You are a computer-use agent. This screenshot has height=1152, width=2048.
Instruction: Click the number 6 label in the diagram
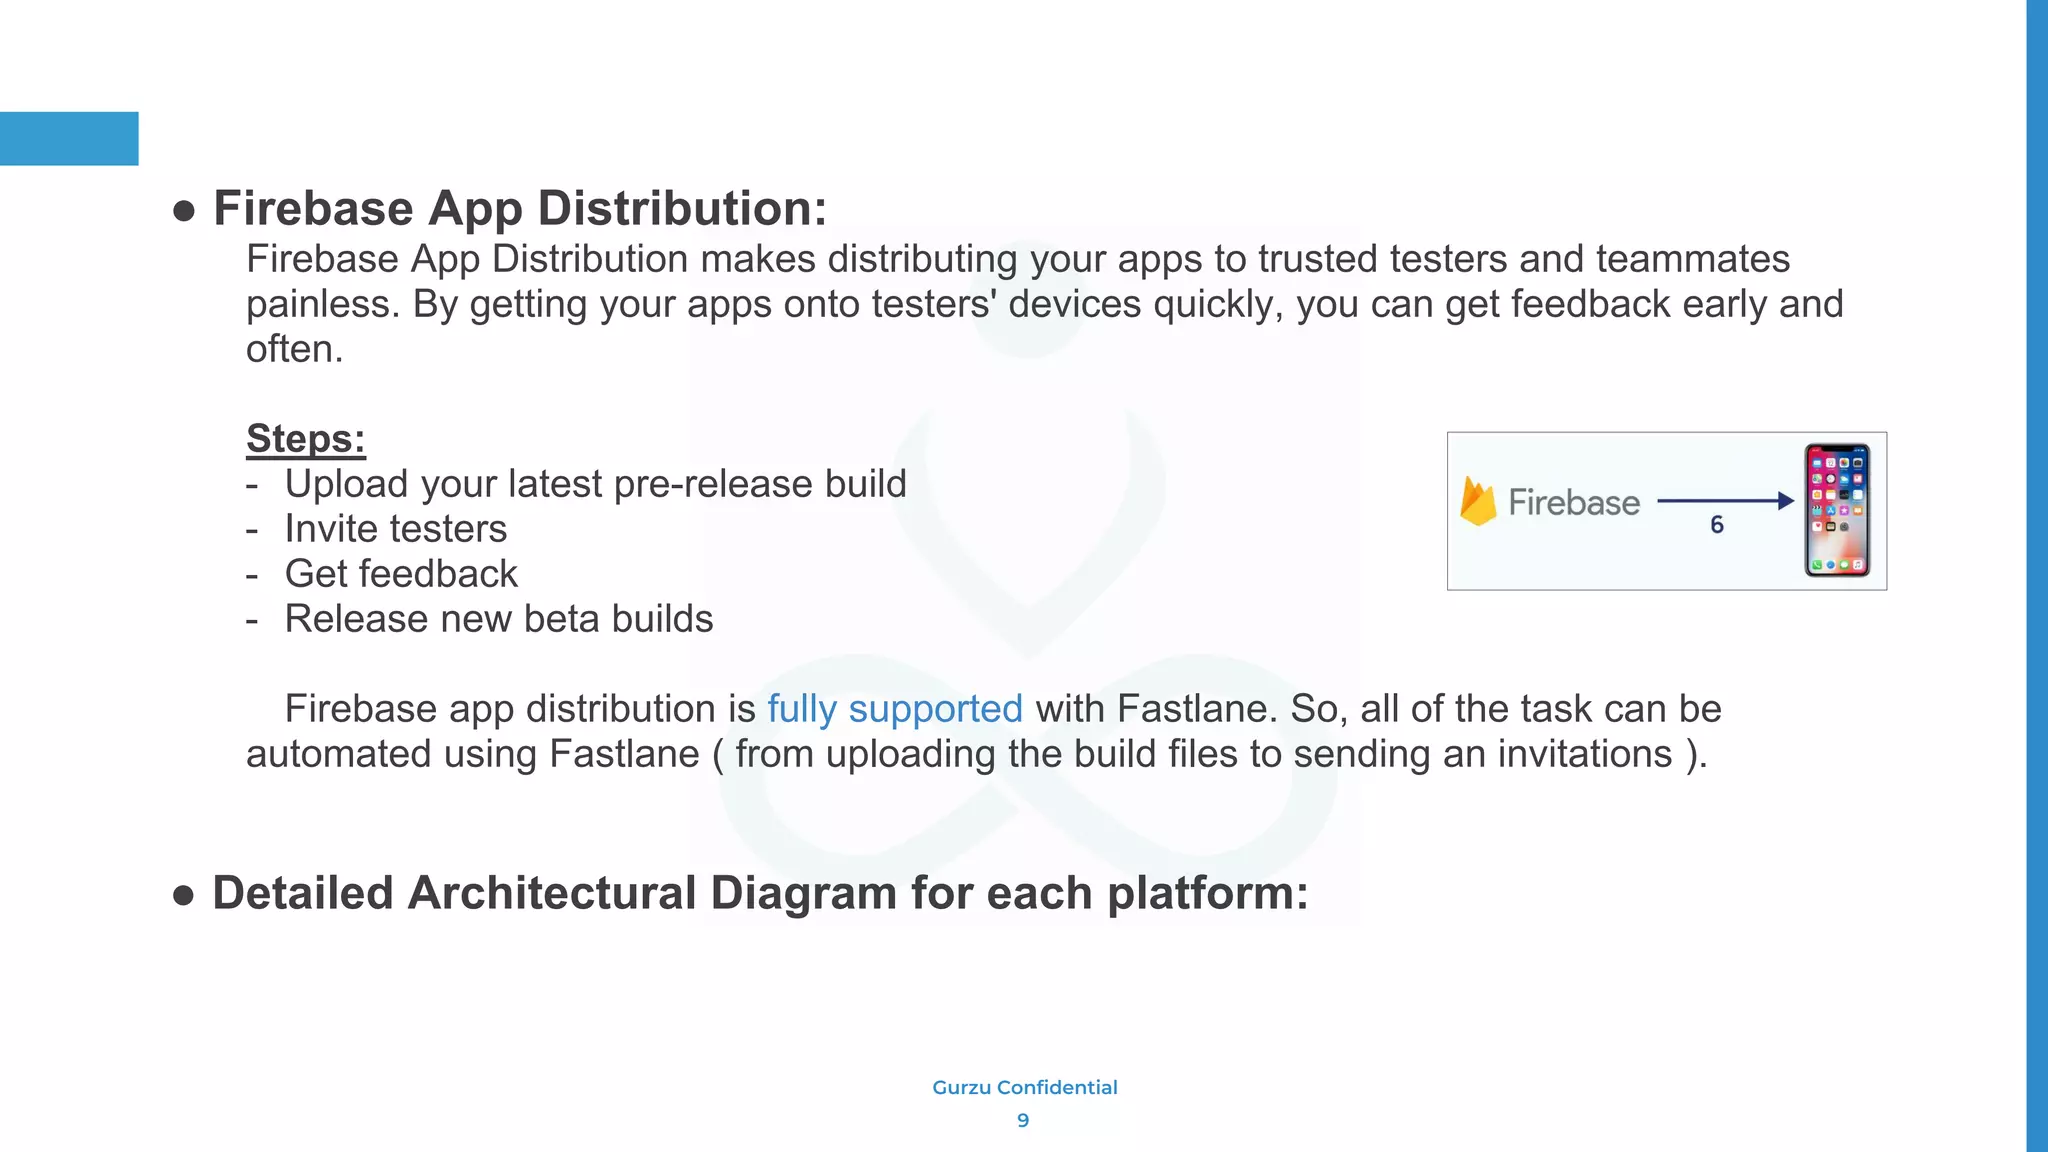[x=1717, y=525]
